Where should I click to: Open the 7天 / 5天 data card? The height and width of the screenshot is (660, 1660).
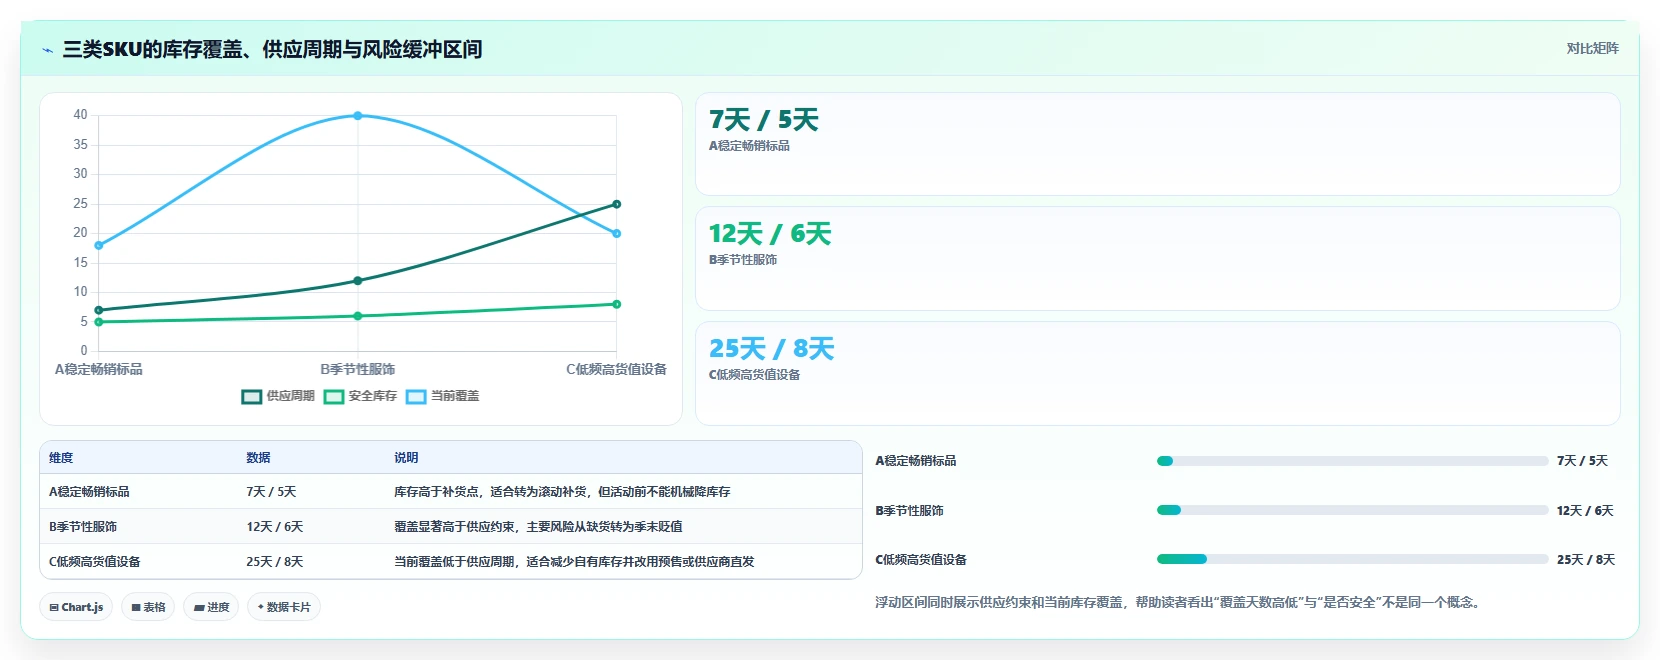pos(1157,144)
